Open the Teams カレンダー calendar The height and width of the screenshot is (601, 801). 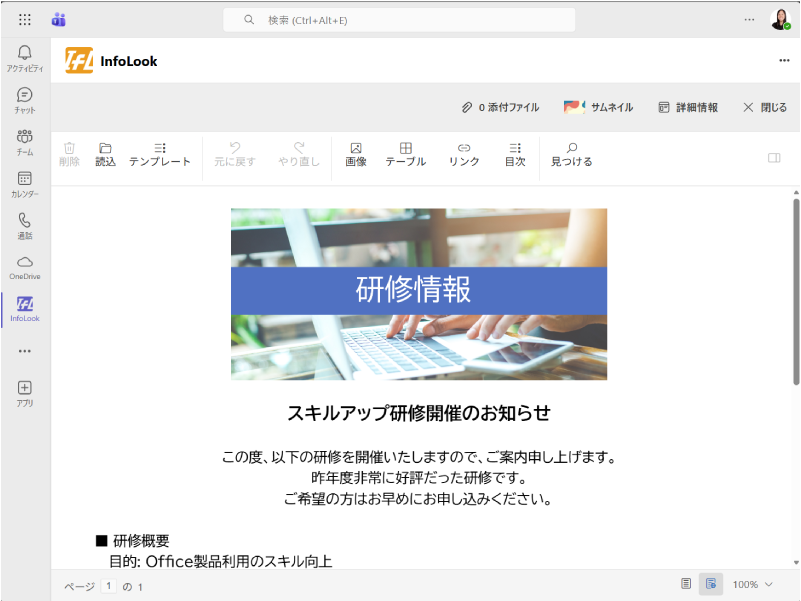point(25,184)
